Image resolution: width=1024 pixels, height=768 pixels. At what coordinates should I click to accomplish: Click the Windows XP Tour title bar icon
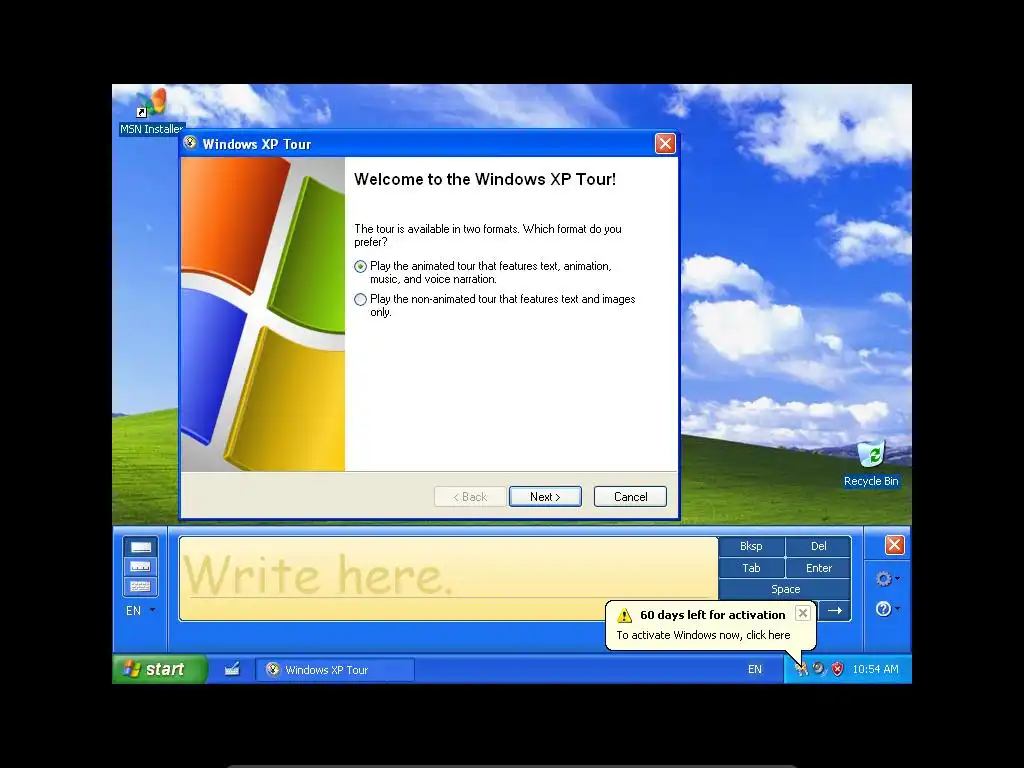(190, 143)
